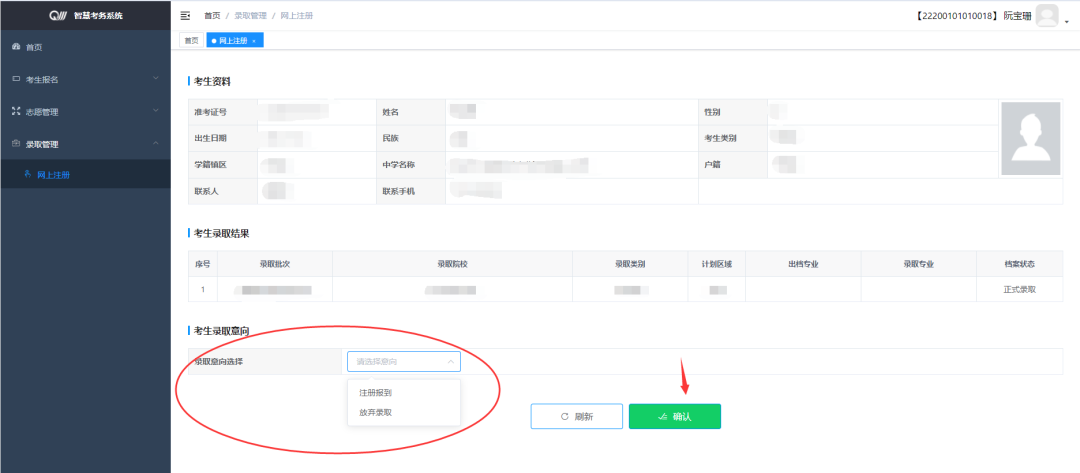
Task: Select 注册报到 from the dropdown list
Action: [x=376, y=393]
